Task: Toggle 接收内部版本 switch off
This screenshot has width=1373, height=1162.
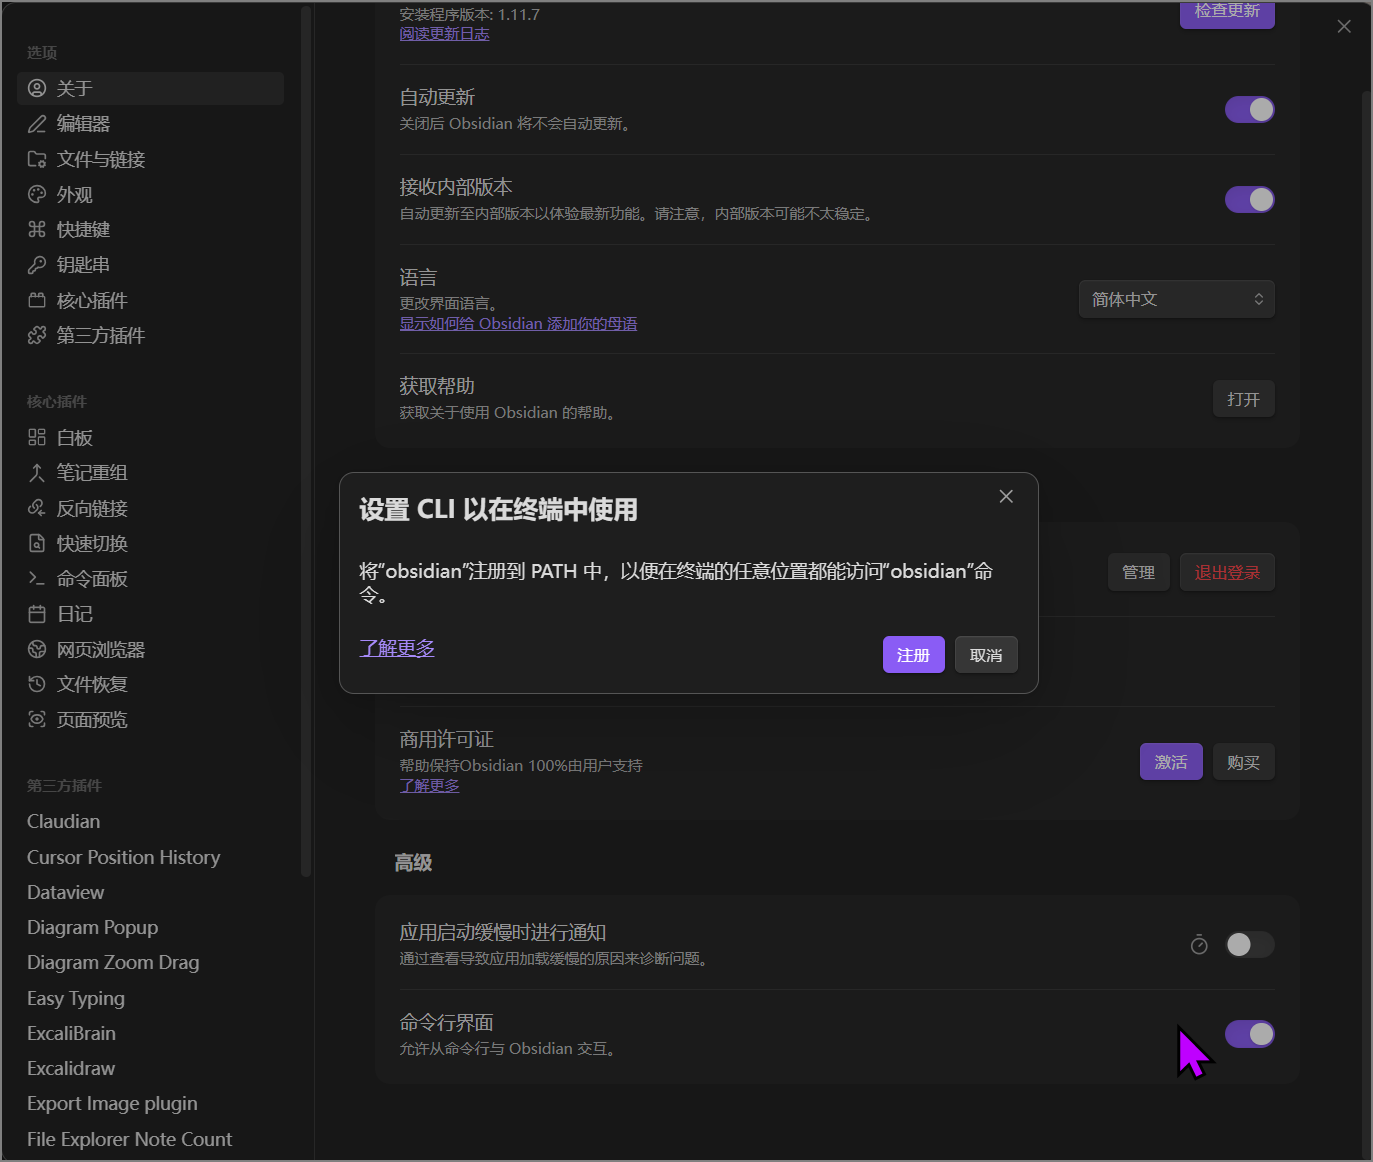Action: point(1250,199)
